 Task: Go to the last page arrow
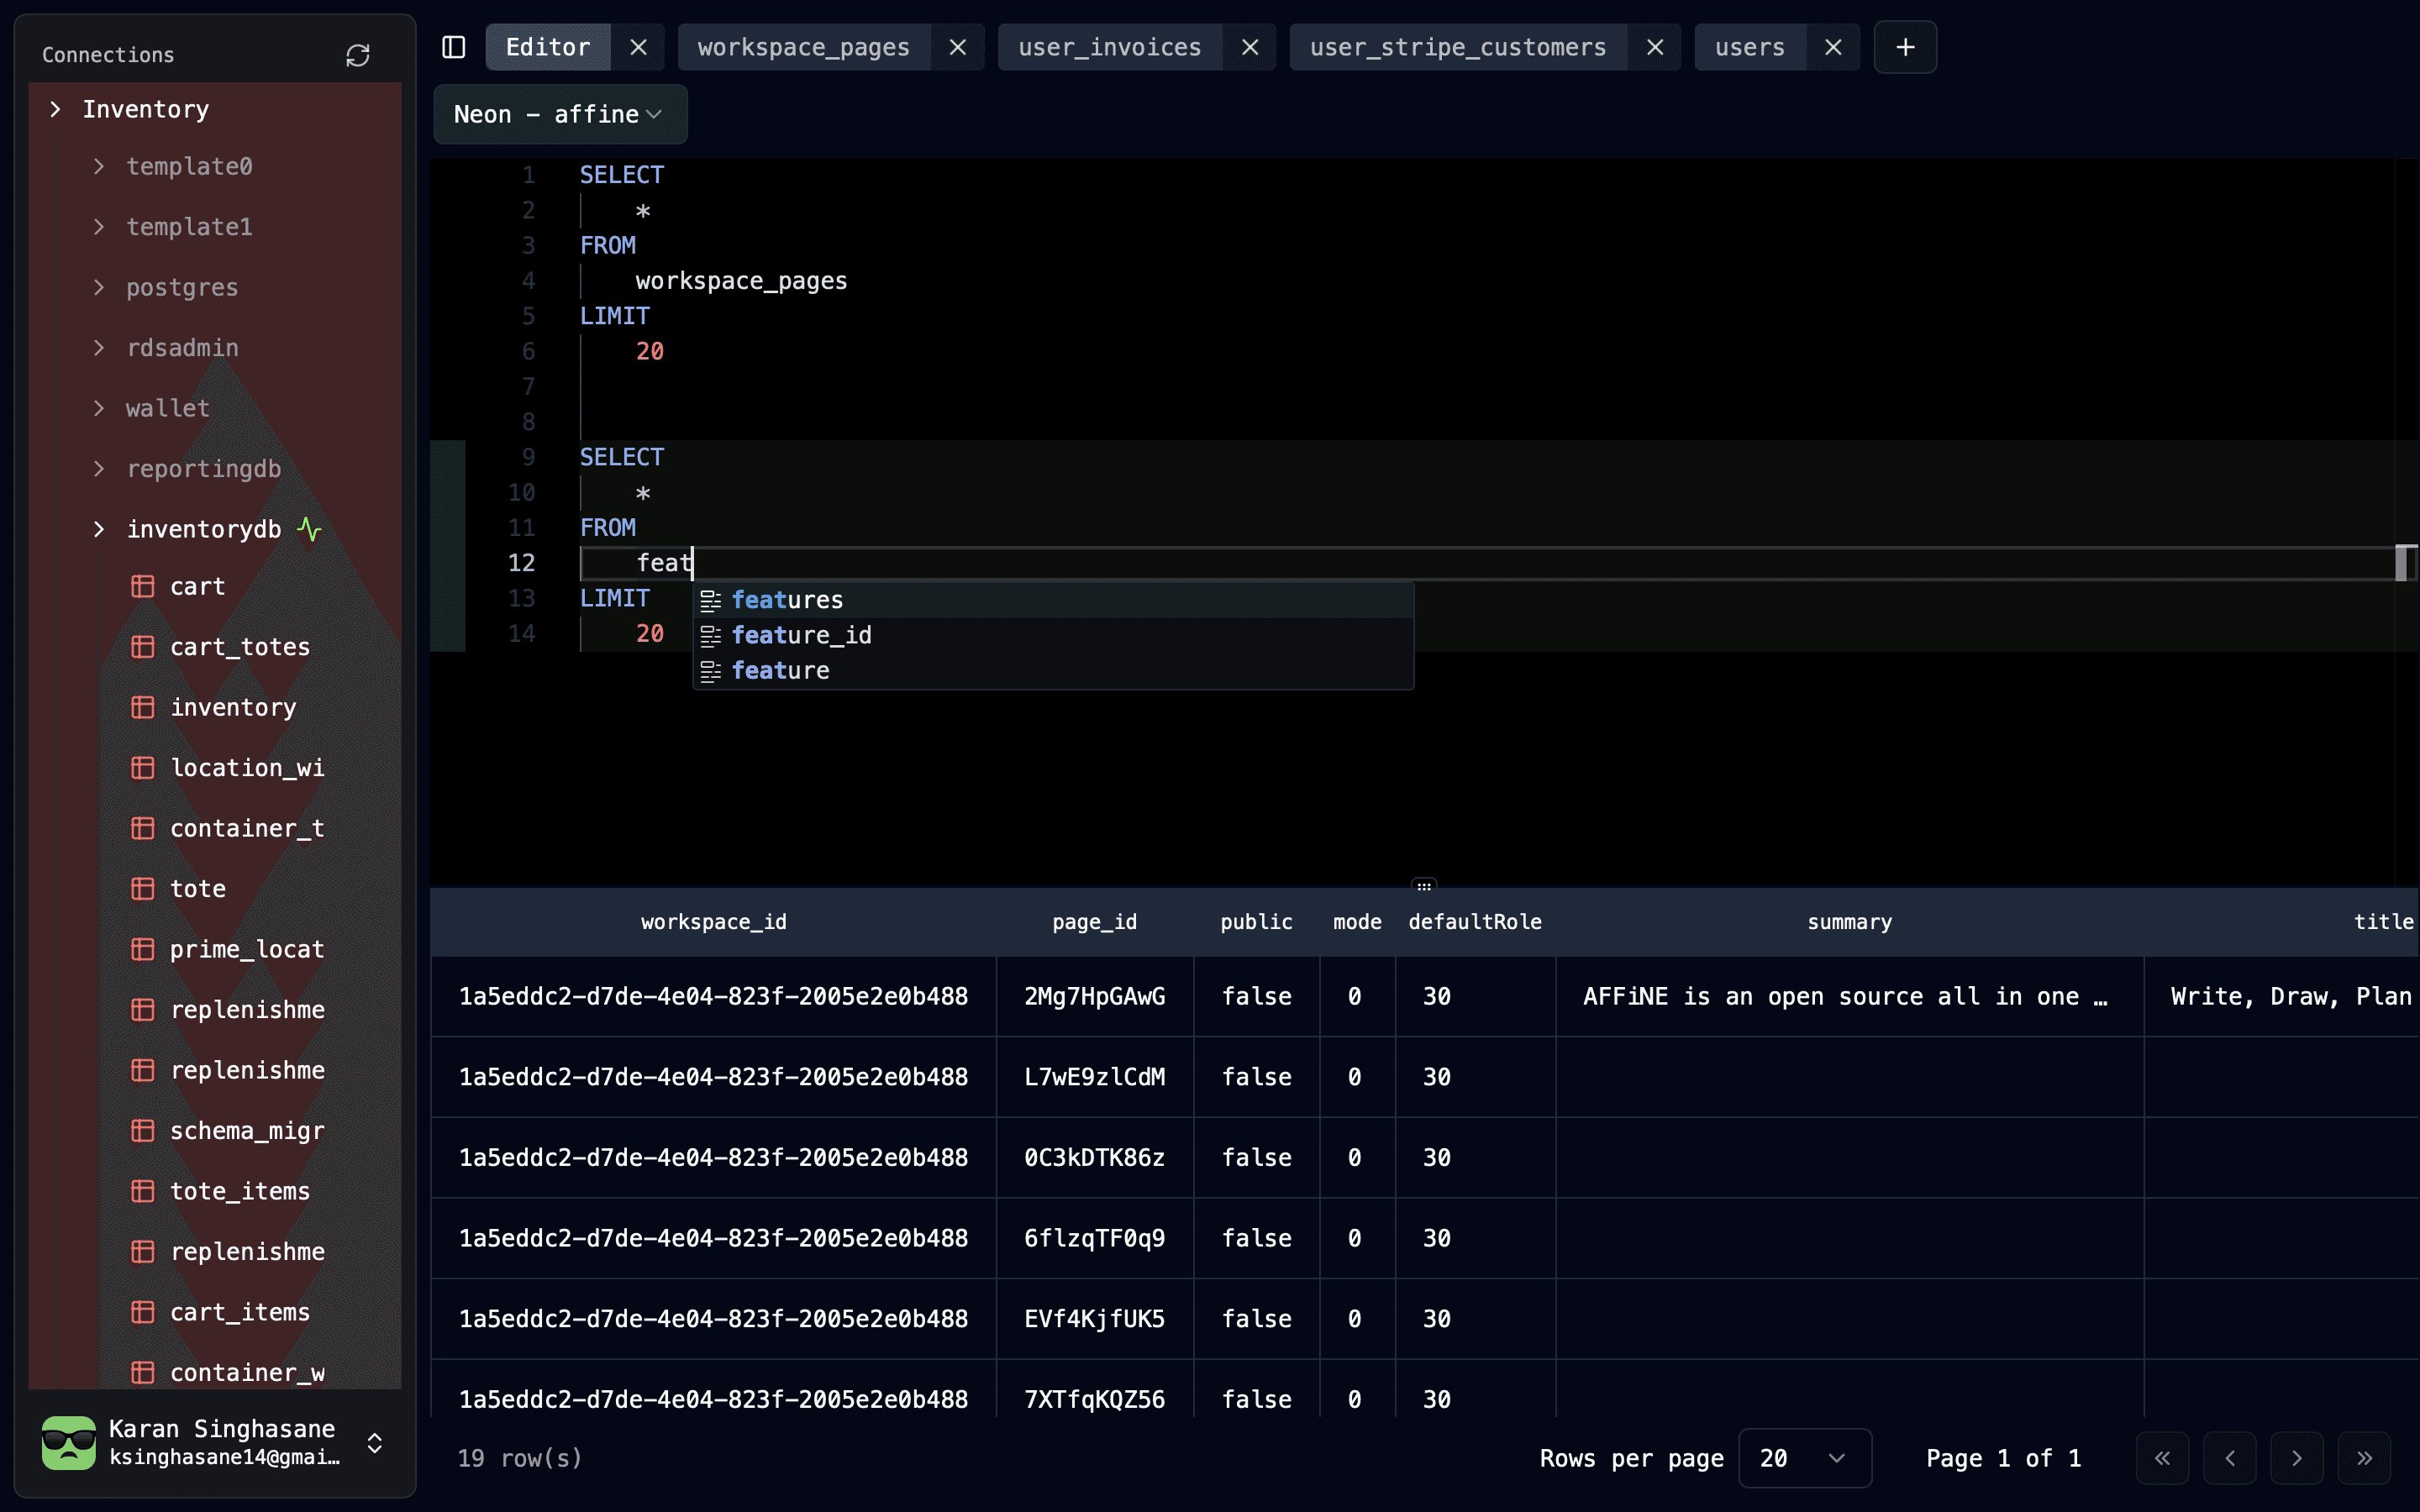coord(2364,1458)
